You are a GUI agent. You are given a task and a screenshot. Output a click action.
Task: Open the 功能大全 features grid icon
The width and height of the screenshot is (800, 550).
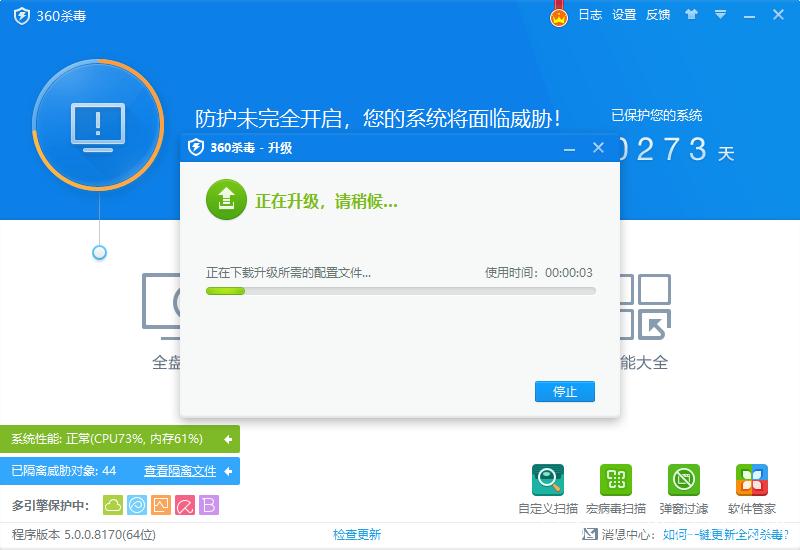pos(645,307)
